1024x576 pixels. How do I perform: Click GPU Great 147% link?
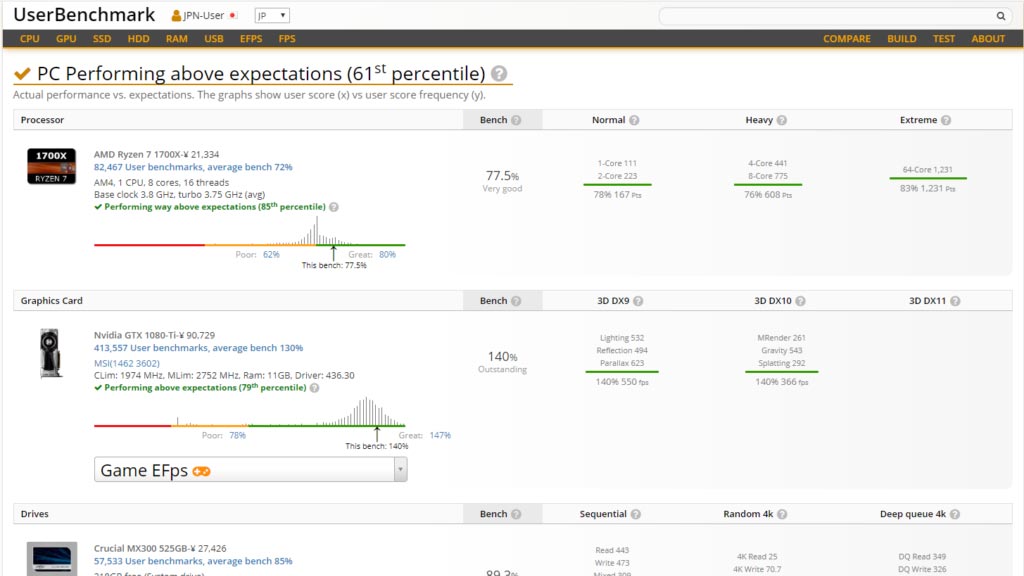pyautogui.click(x=440, y=436)
